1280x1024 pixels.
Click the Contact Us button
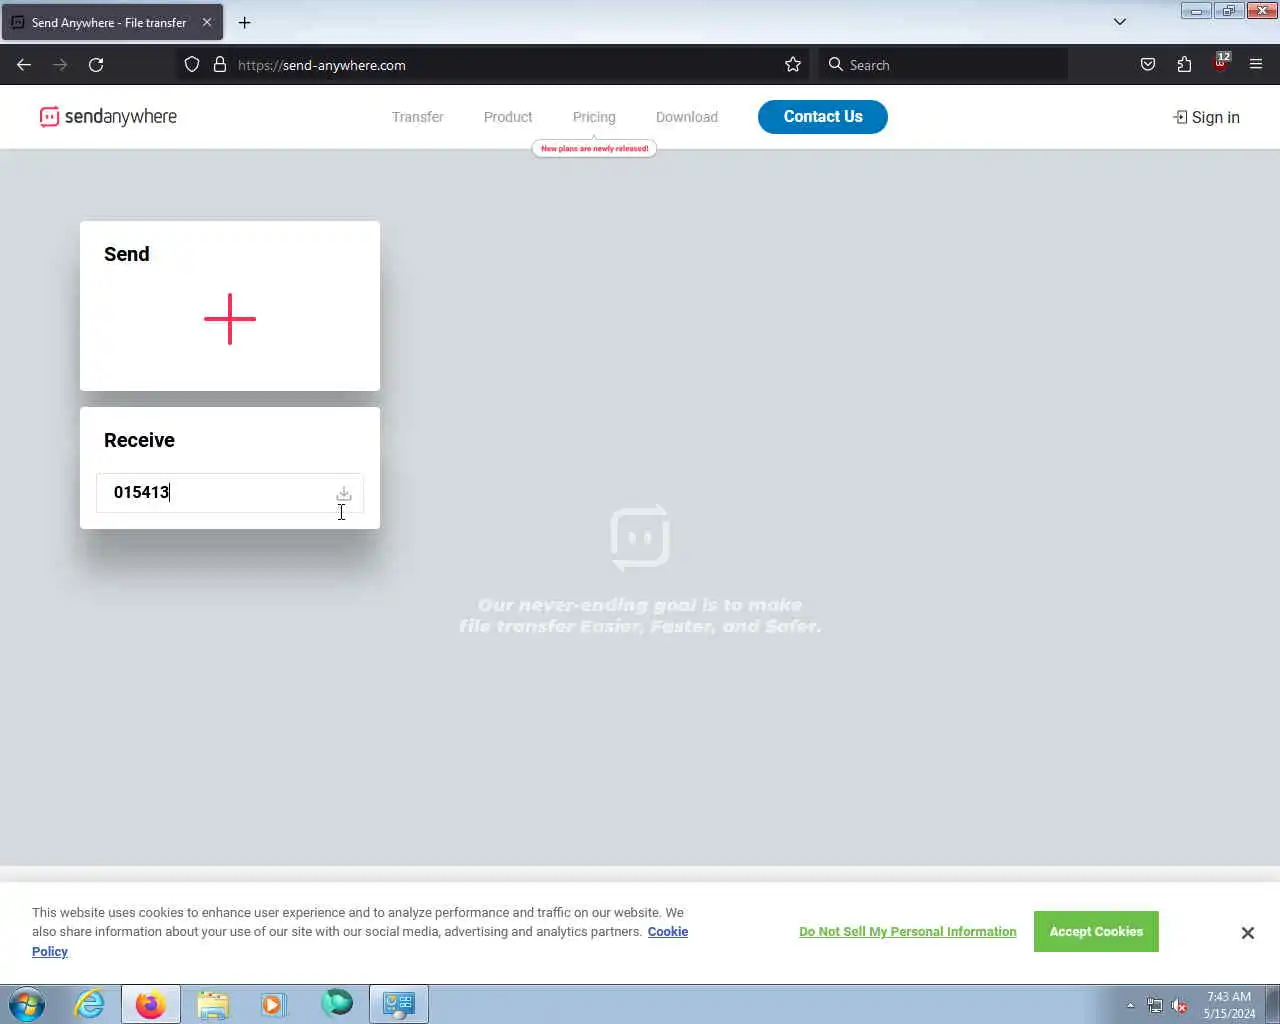tap(823, 117)
